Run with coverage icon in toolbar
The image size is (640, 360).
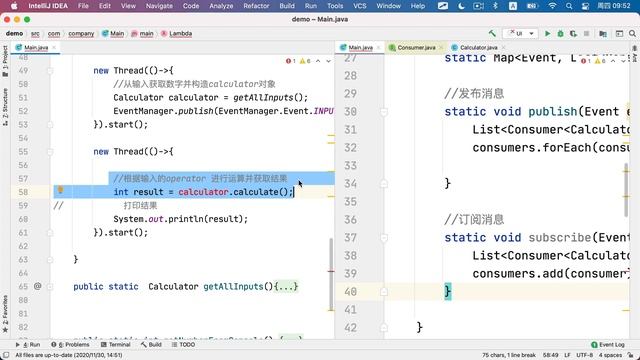click(x=573, y=33)
